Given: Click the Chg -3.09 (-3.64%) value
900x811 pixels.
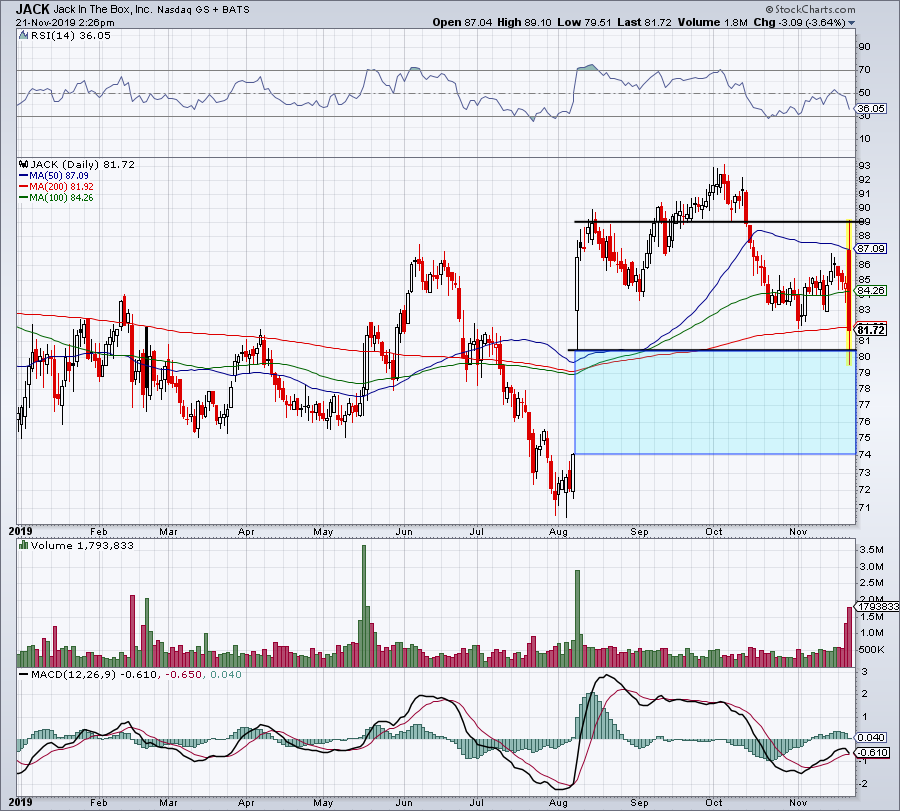Looking at the screenshot, I should 799,22.
